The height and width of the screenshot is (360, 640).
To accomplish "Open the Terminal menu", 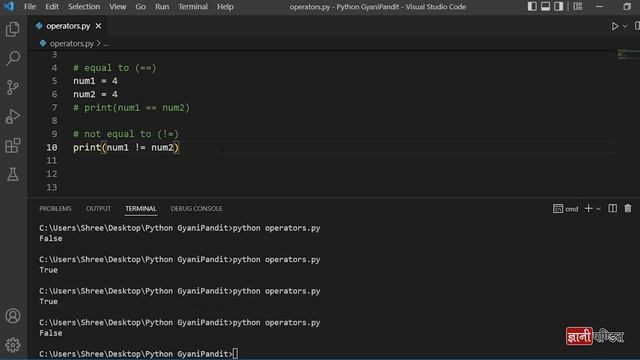I will click(193, 7).
